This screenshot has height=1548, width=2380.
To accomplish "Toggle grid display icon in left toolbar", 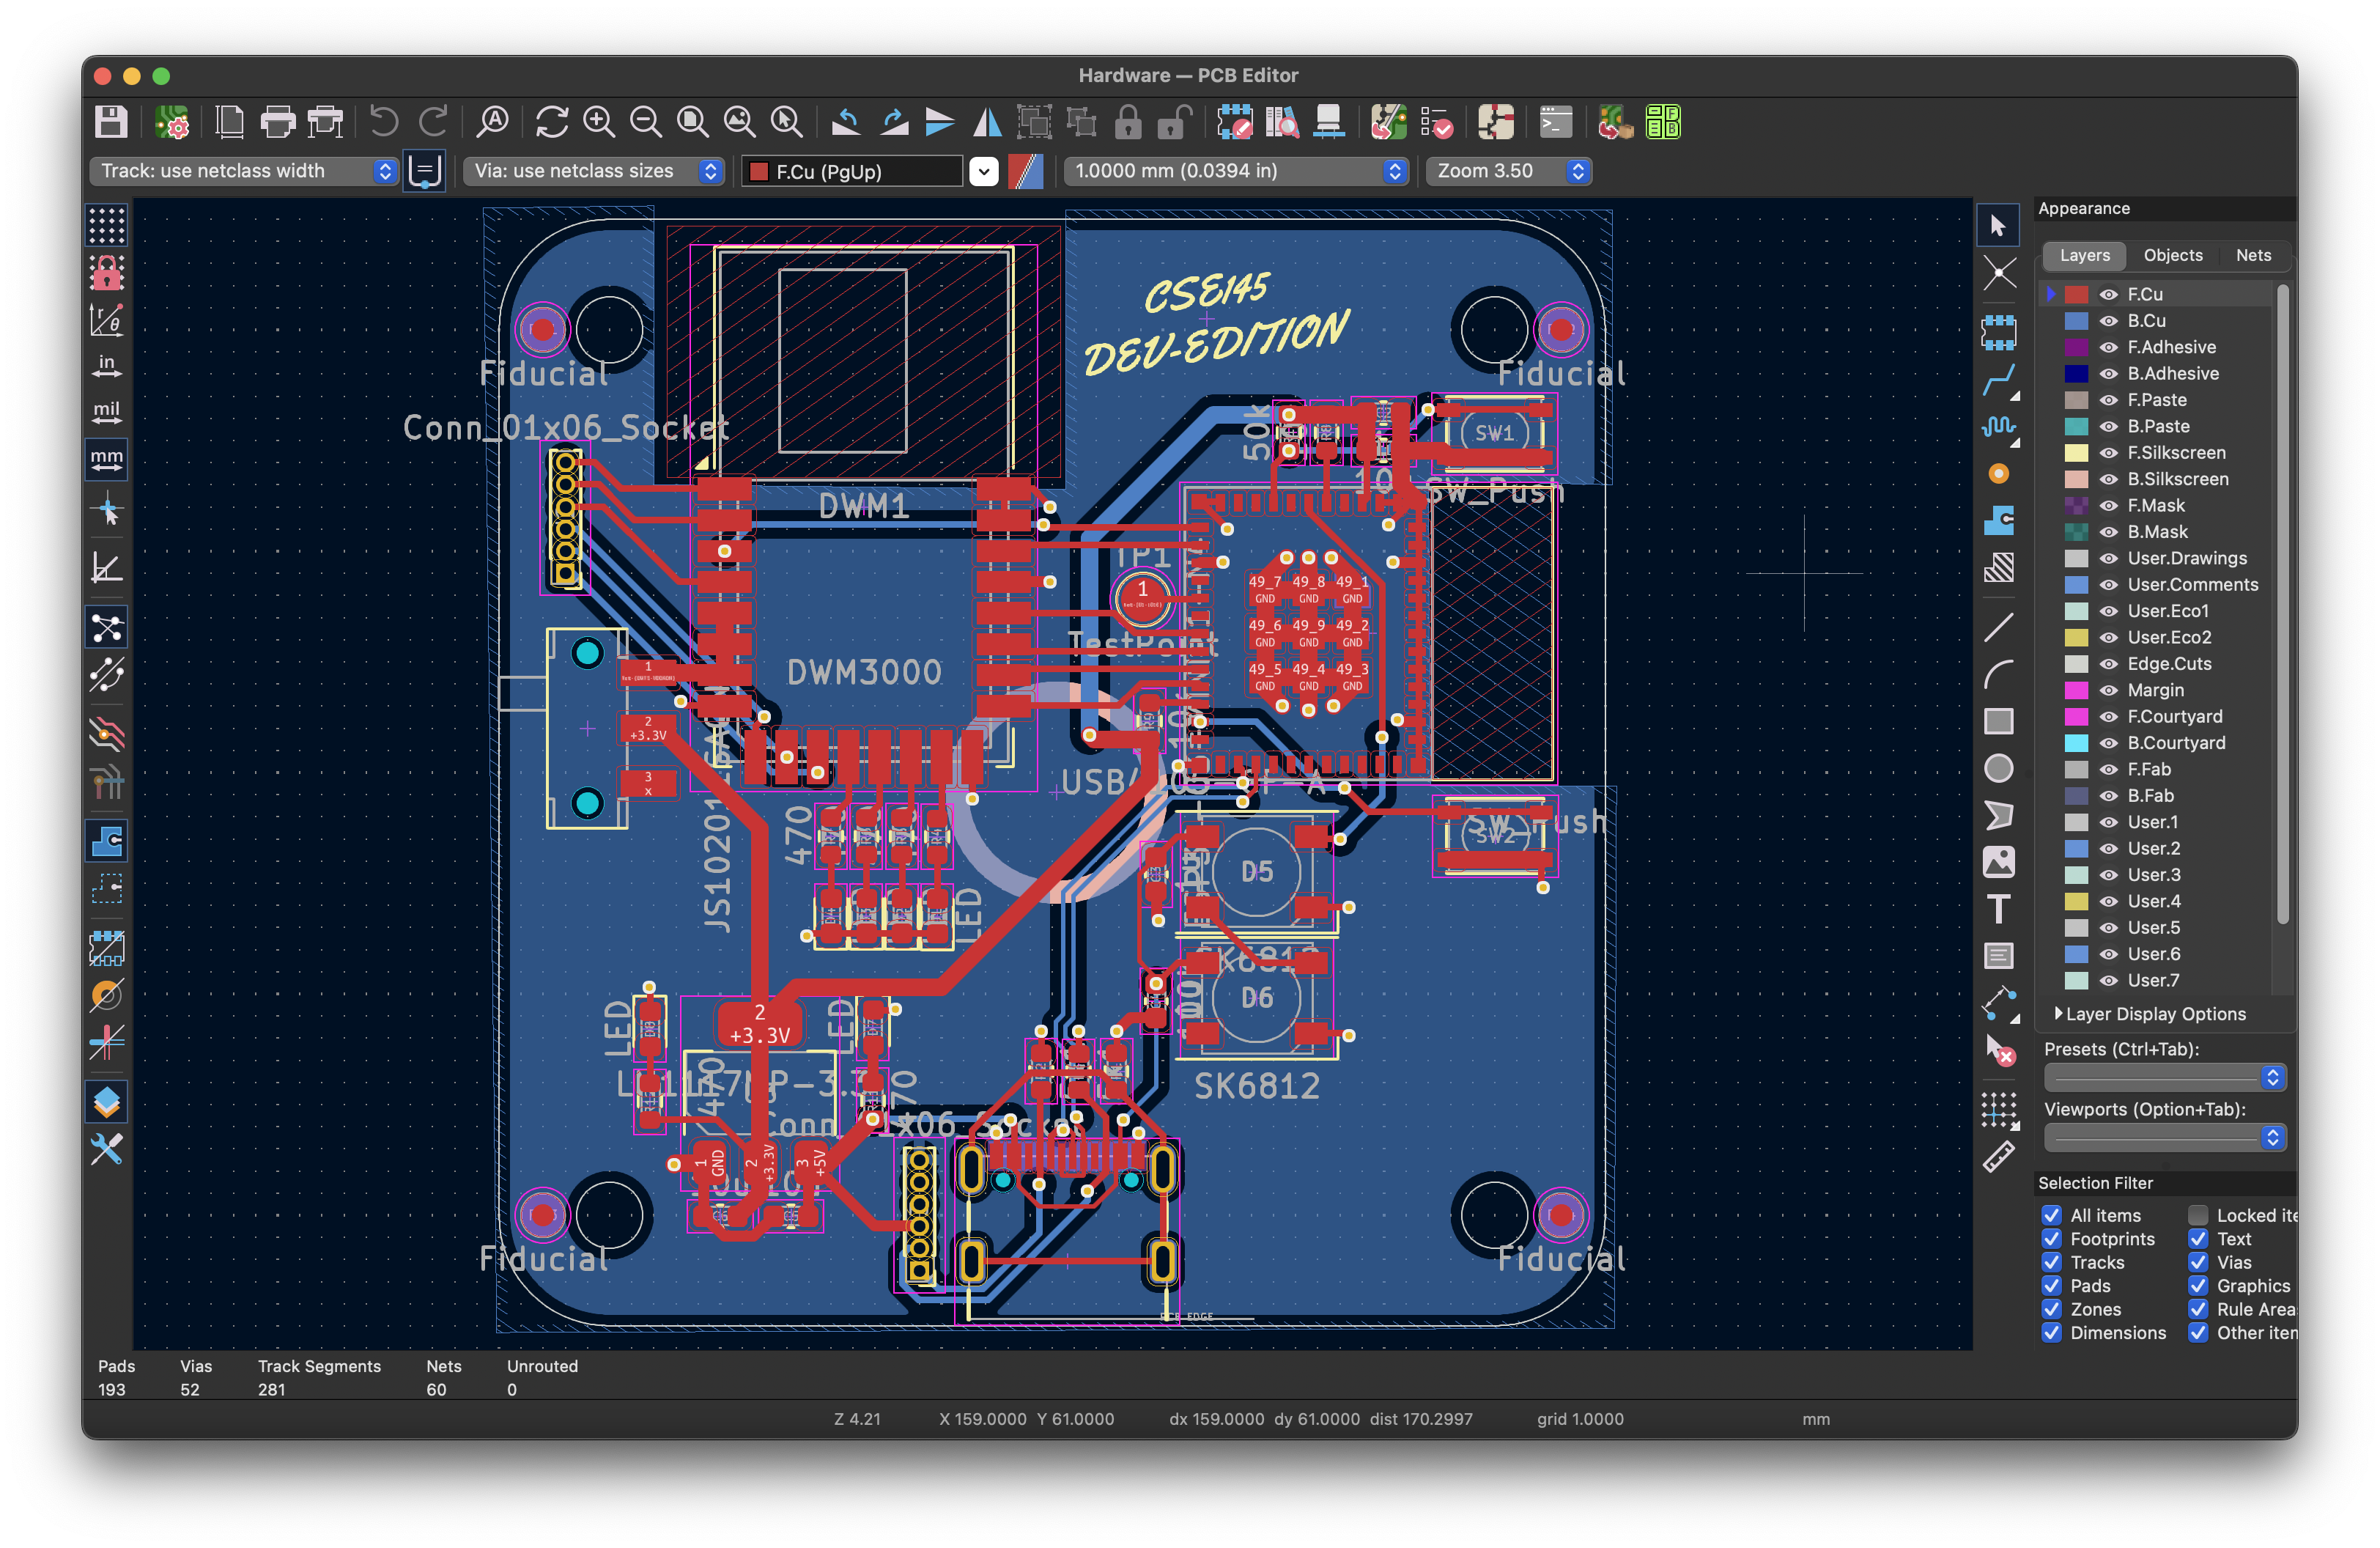I will (x=106, y=225).
